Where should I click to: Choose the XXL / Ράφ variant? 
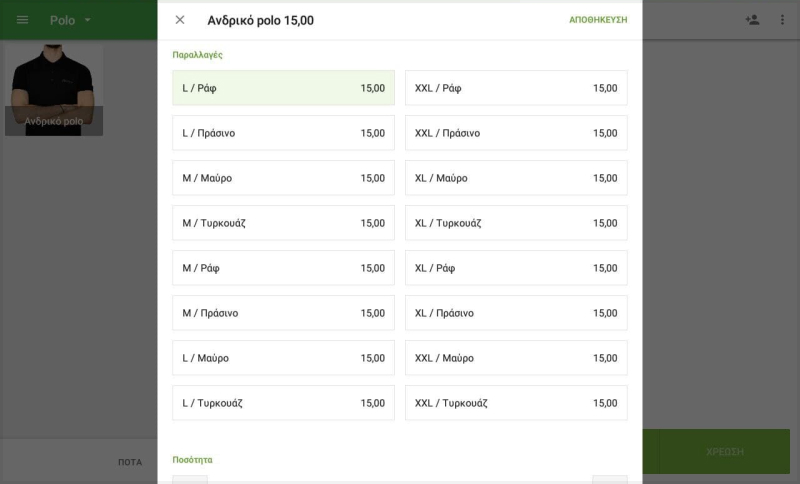516,88
